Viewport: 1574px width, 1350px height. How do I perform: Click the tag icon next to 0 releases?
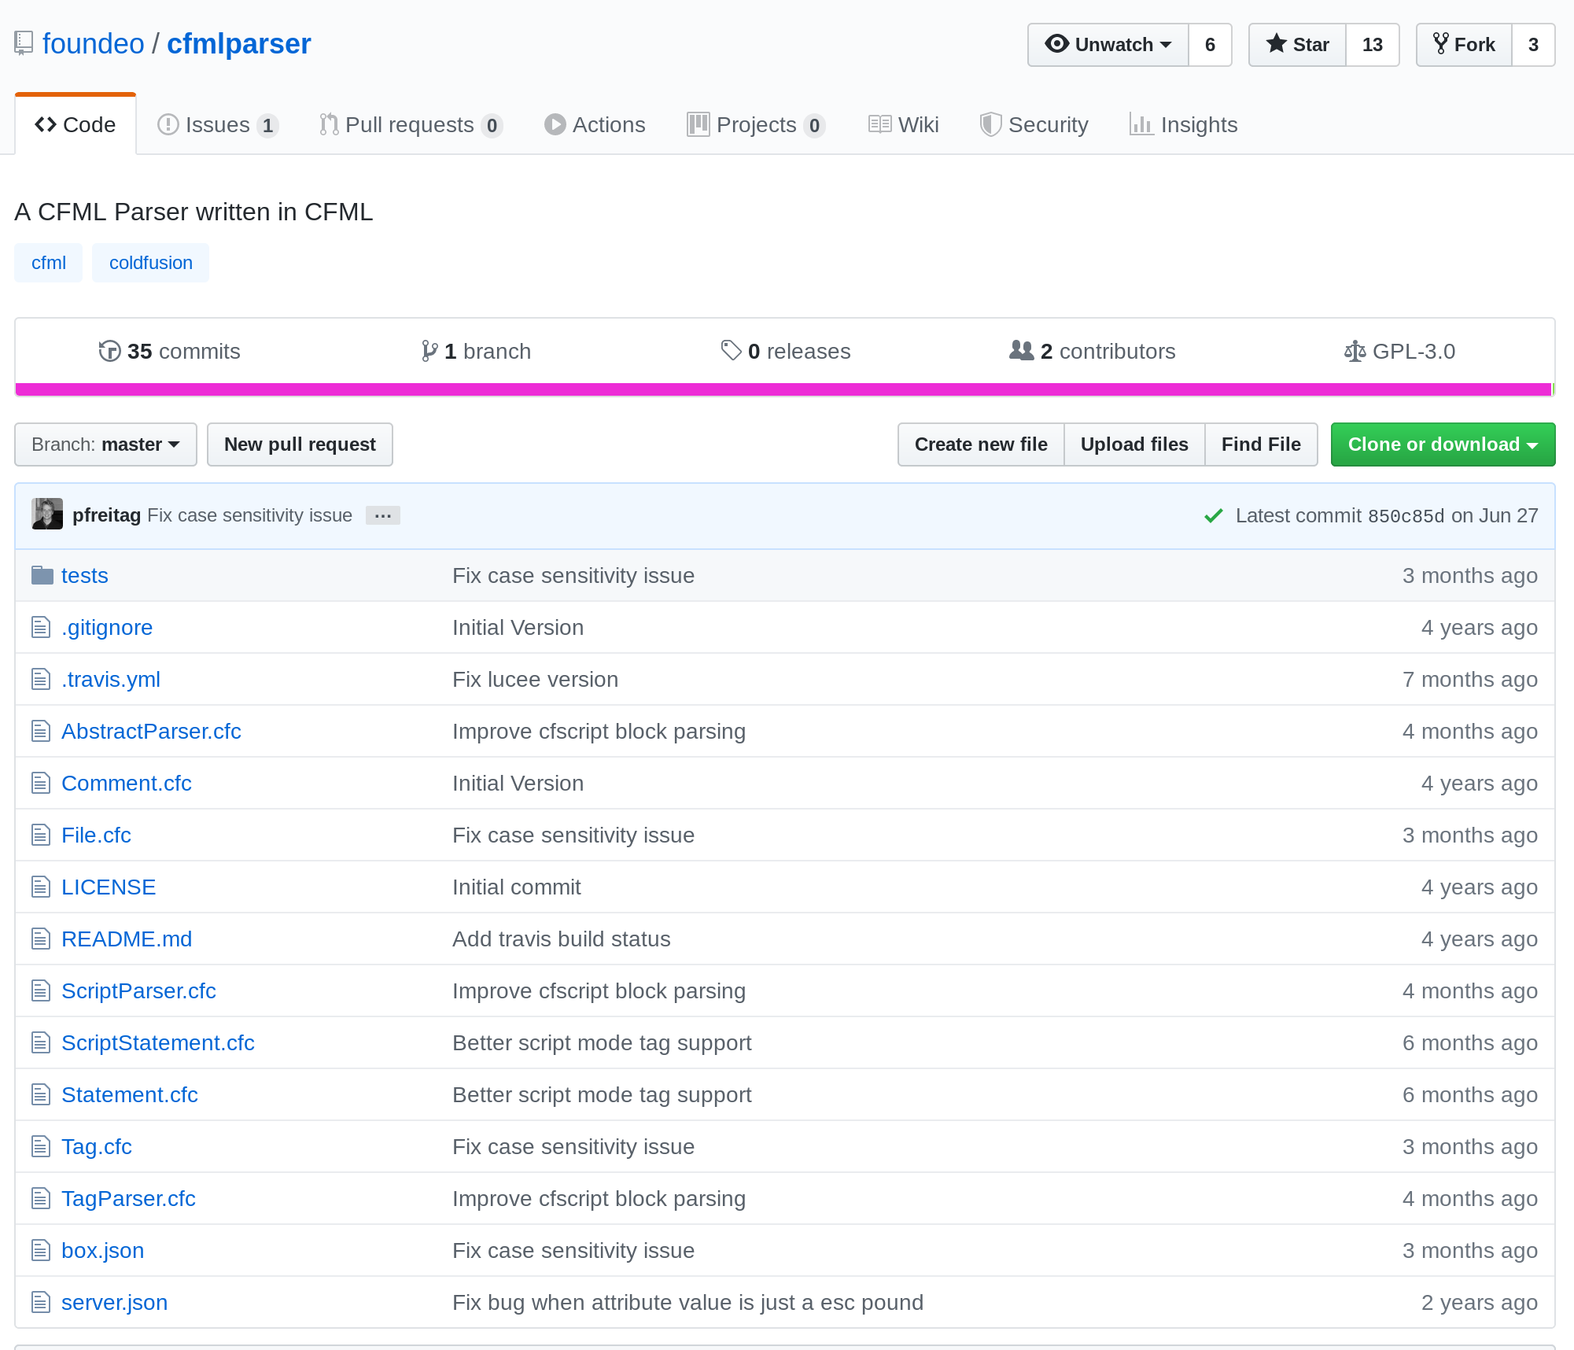click(731, 350)
